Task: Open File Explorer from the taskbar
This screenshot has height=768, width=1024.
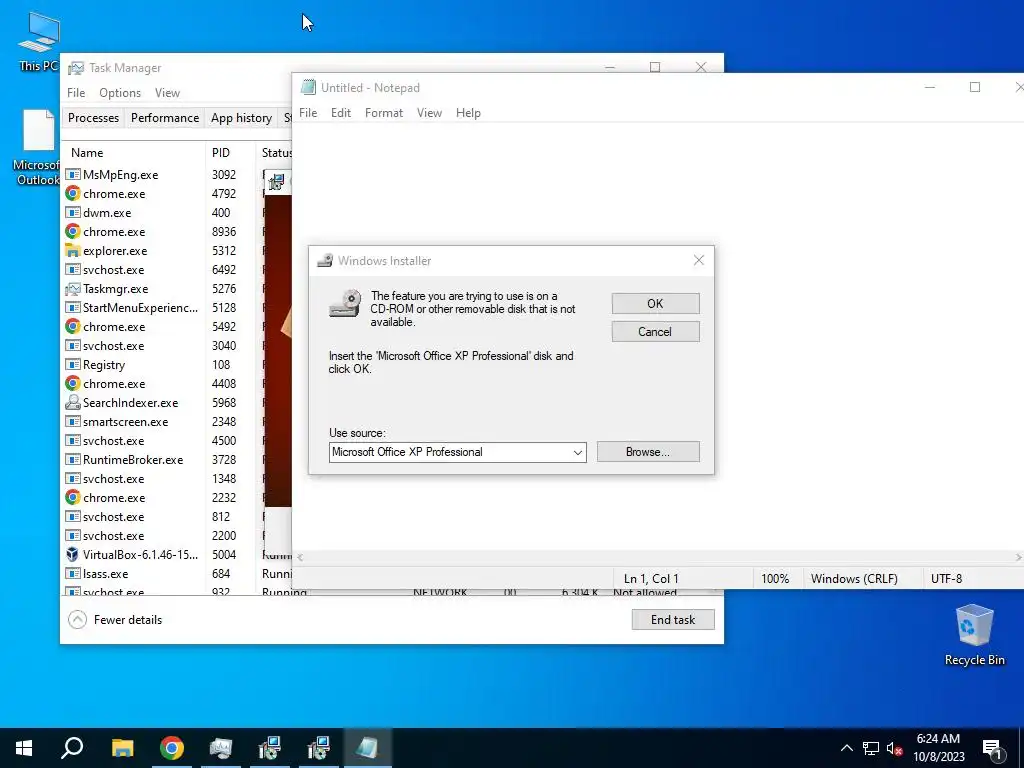Action: tap(122, 748)
